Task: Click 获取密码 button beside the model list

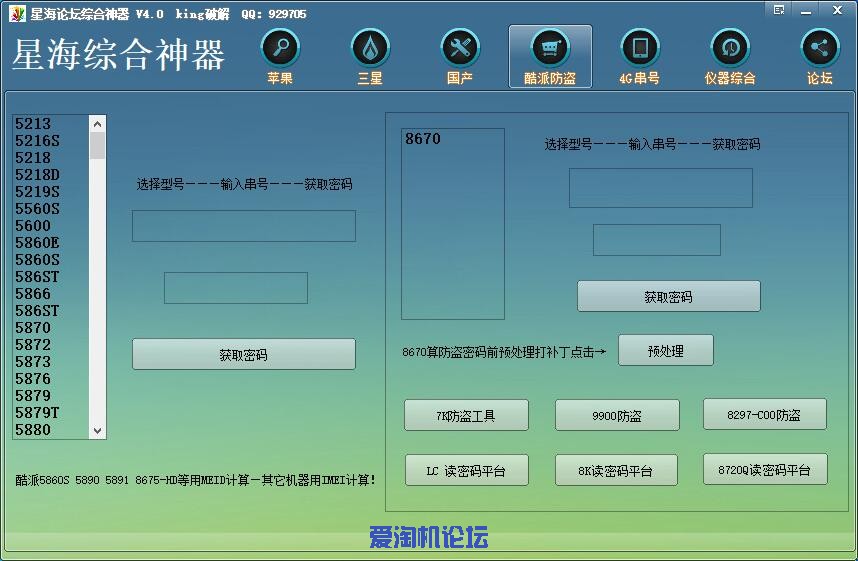Action: click(244, 354)
